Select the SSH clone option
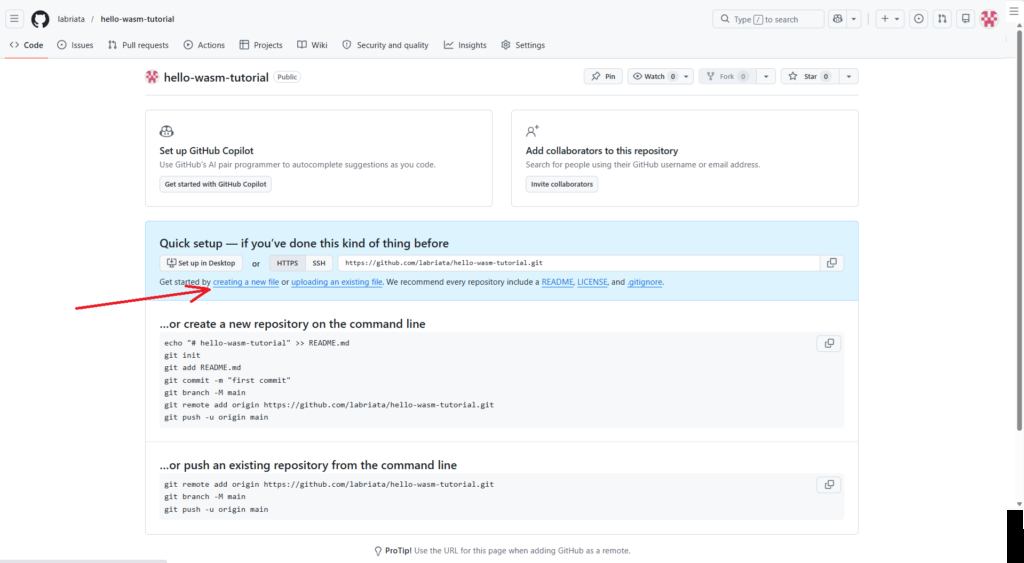1024x563 pixels. pyautogui.click(x=319, y=263)
